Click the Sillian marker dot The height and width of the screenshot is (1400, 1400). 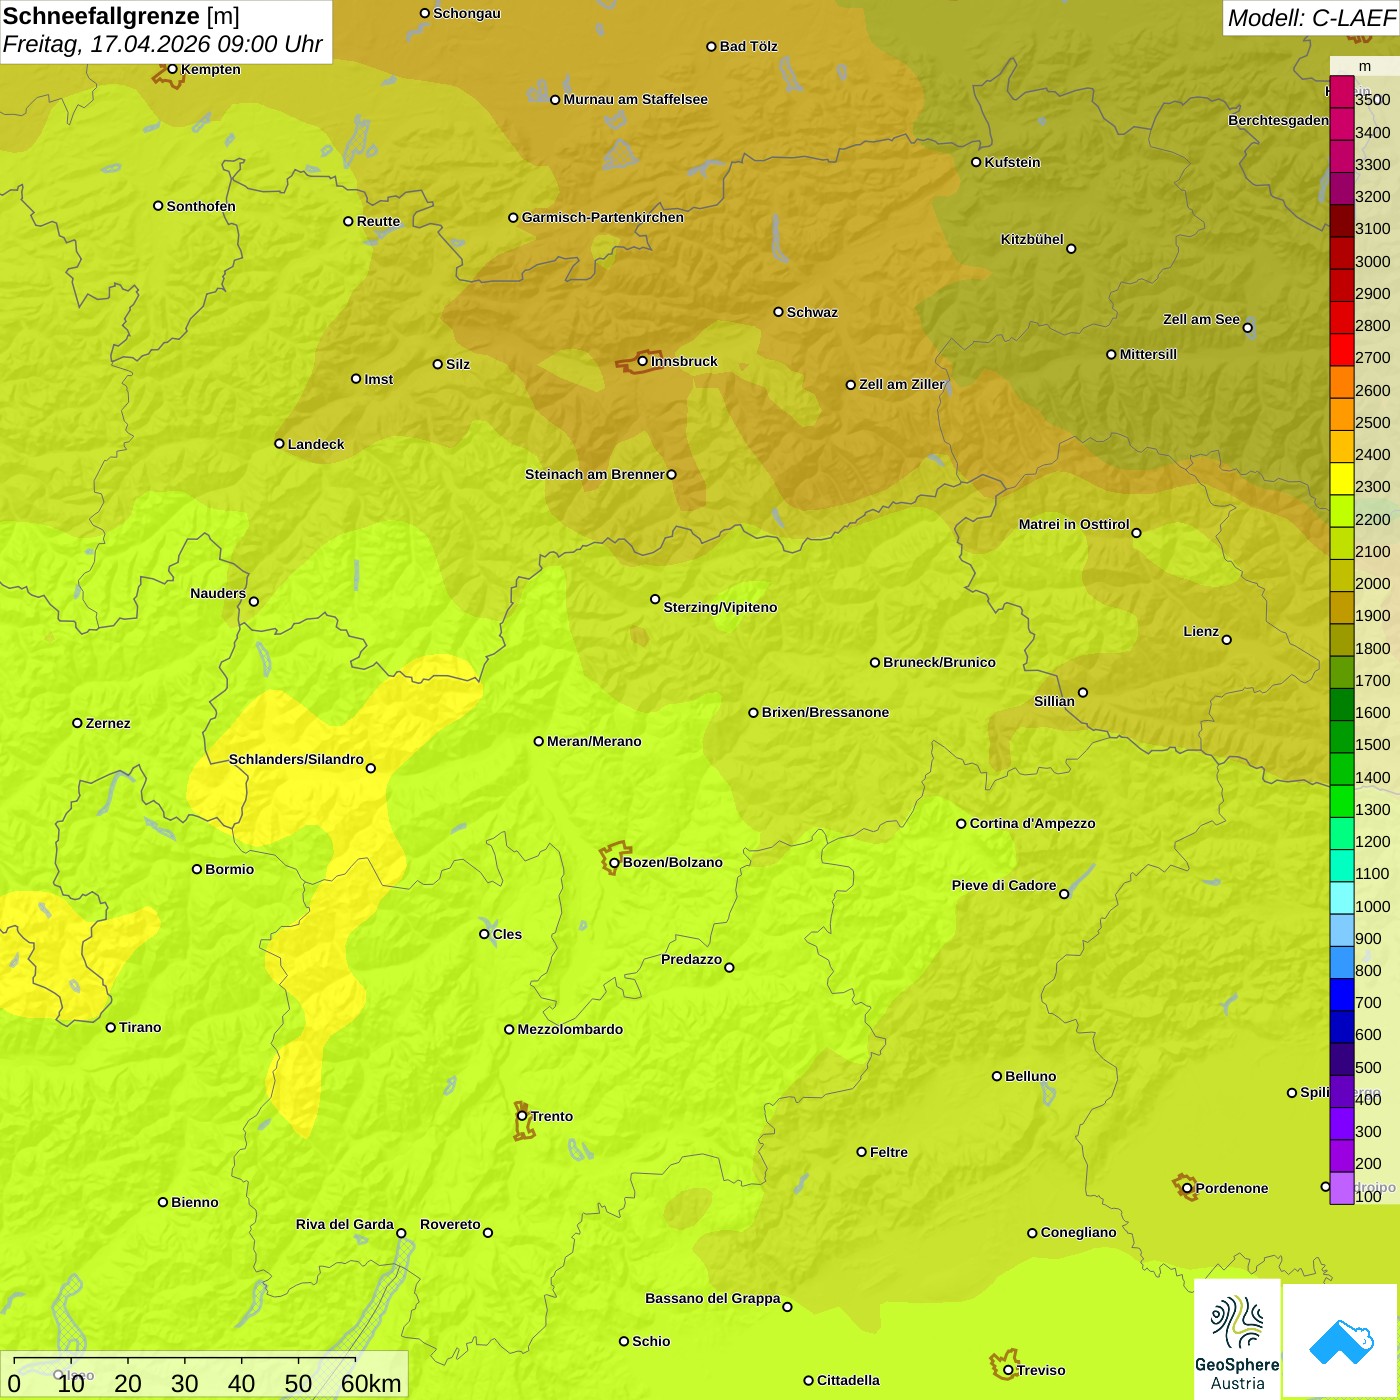(x=1083, y=692)
